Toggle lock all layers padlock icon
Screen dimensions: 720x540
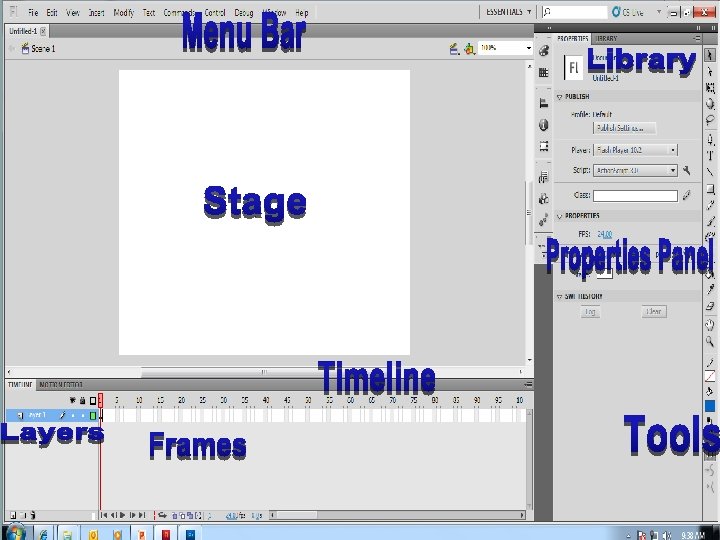(x=83, y=400)
